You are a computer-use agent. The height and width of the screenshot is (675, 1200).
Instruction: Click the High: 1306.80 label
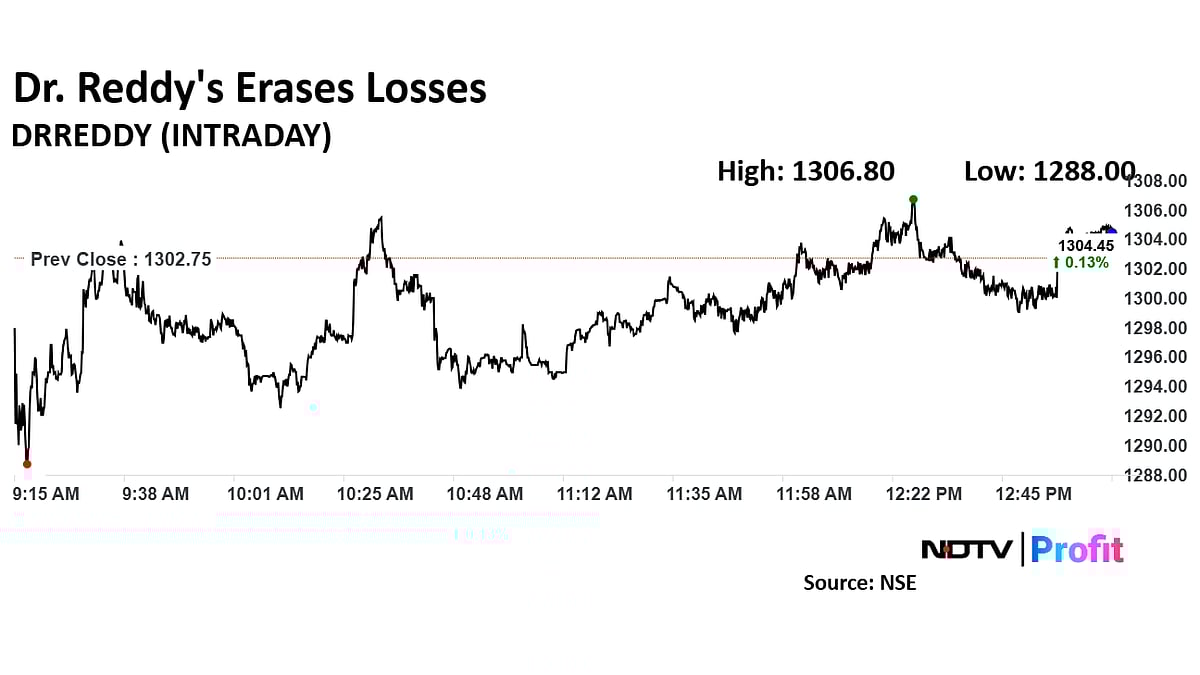806,171
